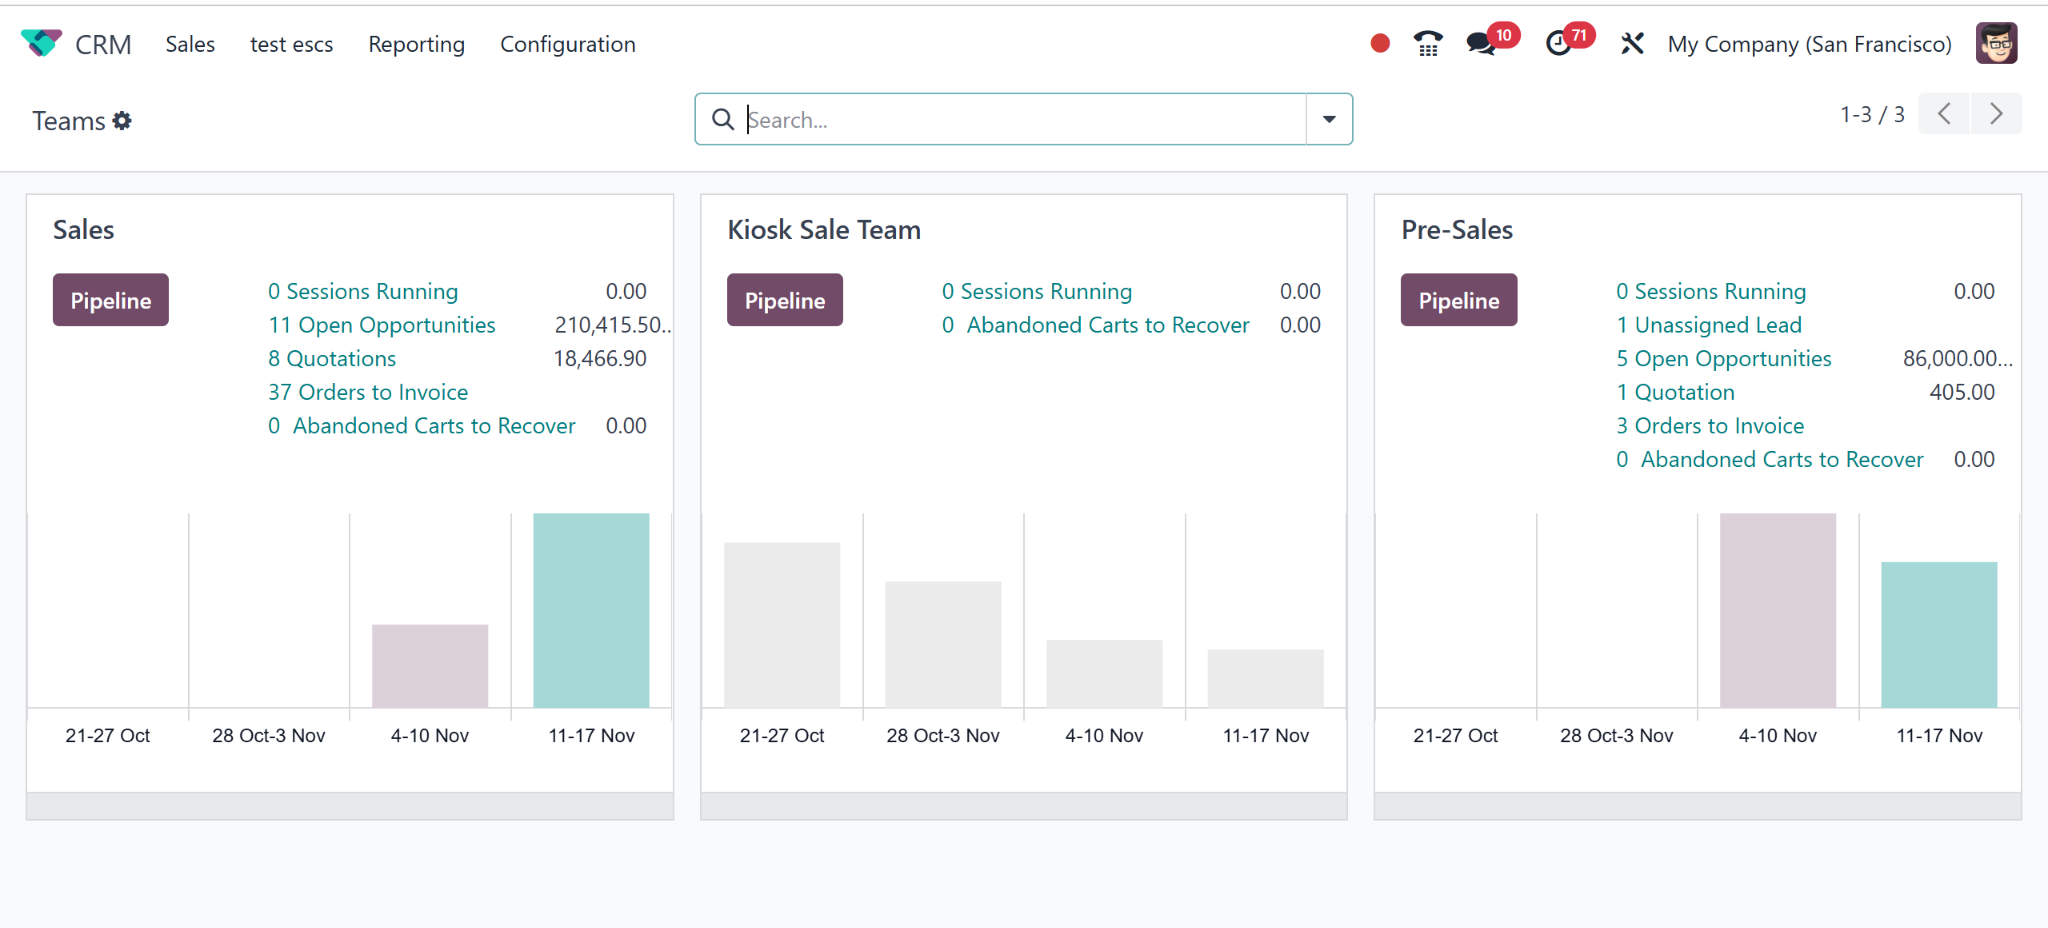Click the search magnifier icon
The width and height of the screenshot is (2048, 928).
point(723,119)
